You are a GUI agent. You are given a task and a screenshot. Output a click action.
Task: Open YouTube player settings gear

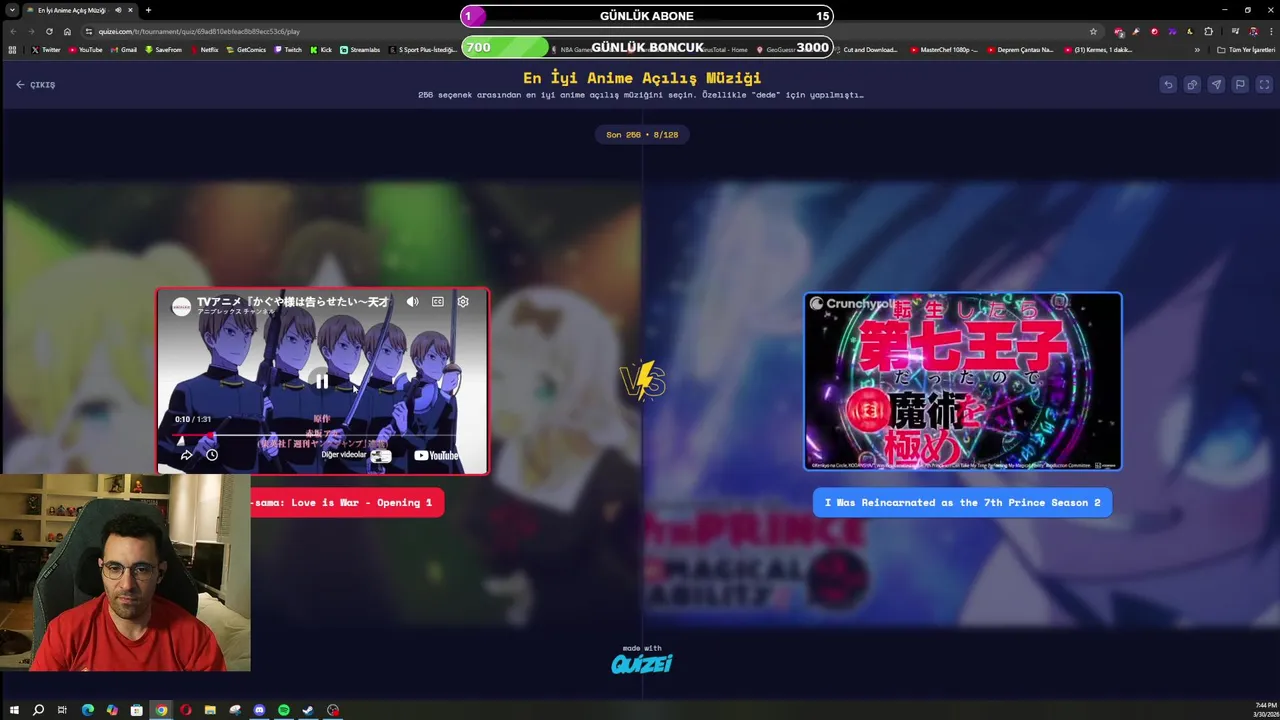pos(463,301)
